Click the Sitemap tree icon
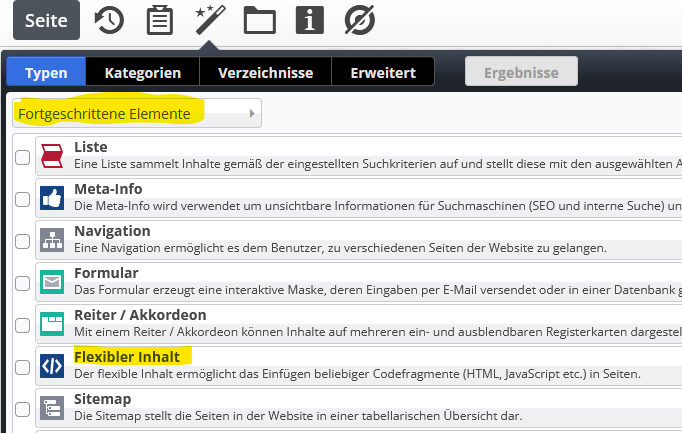The height and width of the screenshot is (433, 682). point(52,408)
